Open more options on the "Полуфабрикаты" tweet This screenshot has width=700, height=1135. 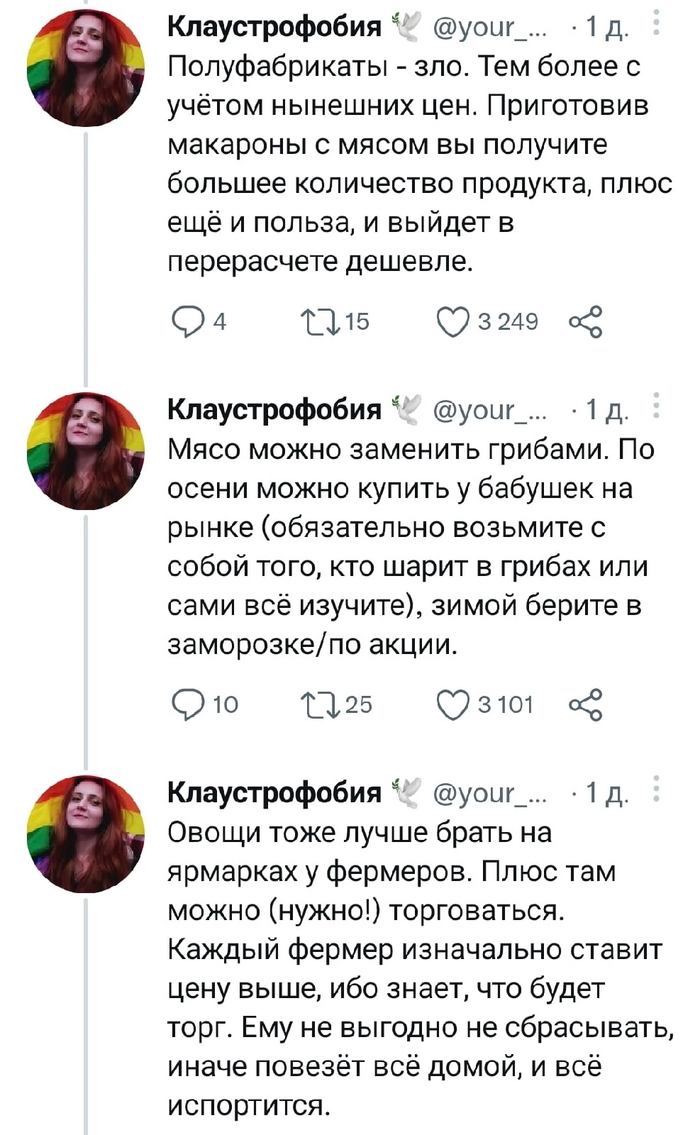coord(655,22)
